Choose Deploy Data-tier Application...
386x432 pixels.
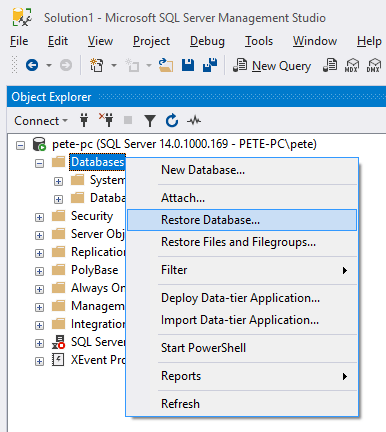[242, 298]
